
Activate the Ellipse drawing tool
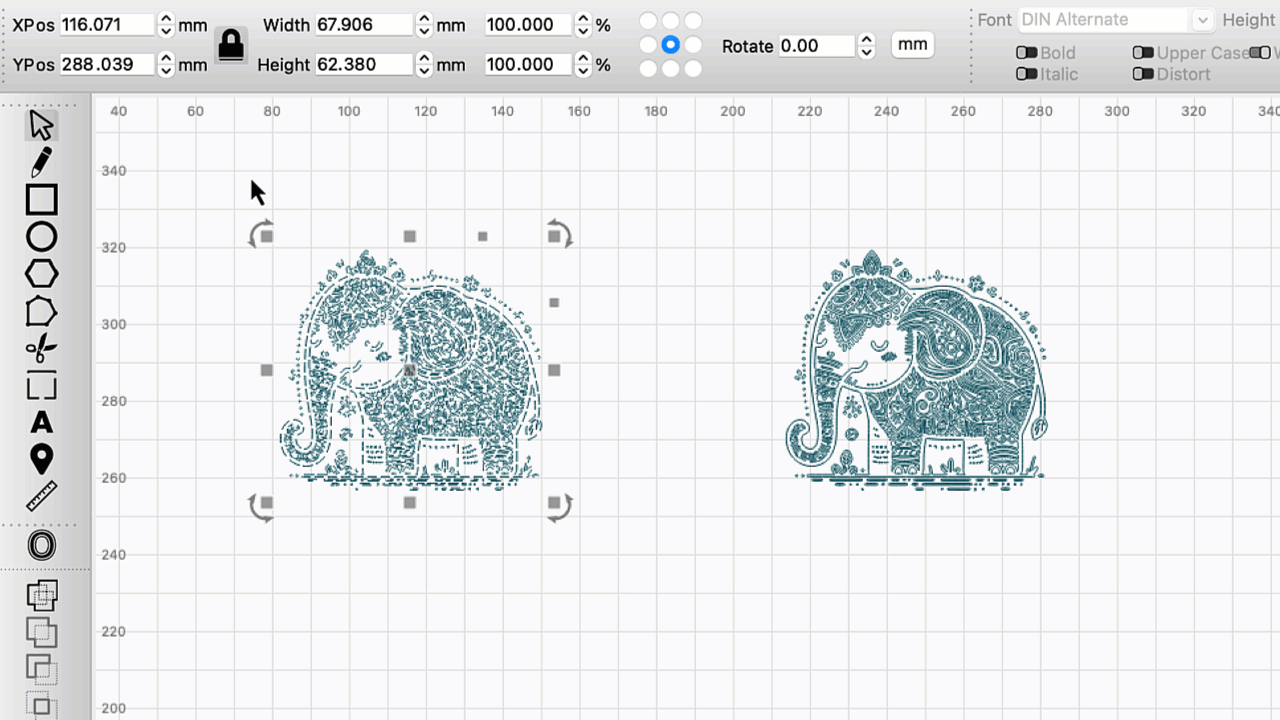(41, 237)
